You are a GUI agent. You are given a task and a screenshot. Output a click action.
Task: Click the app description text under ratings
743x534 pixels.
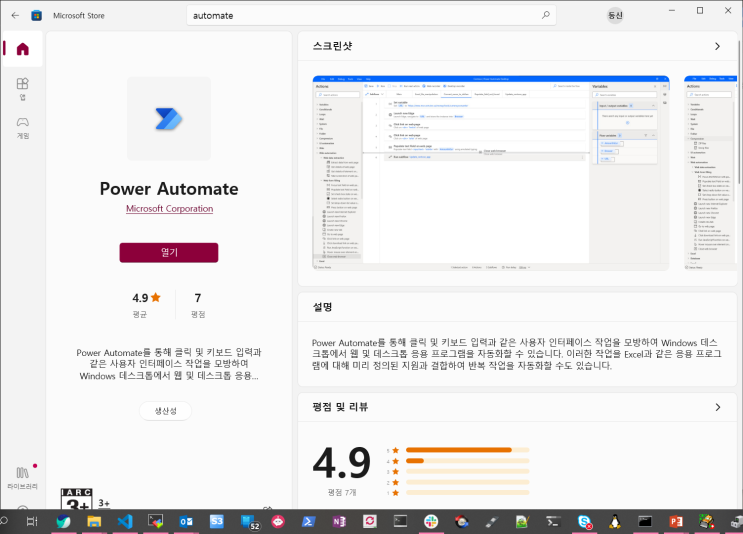169,364
